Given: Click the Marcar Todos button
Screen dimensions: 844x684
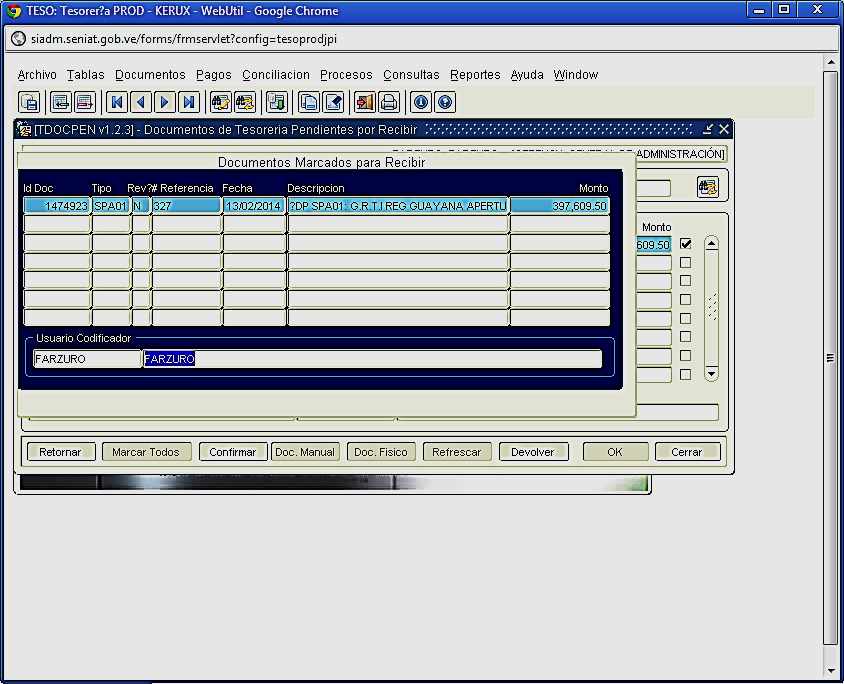Looking at the screenshot, I should pyautogui.click(x=146, y=452).
